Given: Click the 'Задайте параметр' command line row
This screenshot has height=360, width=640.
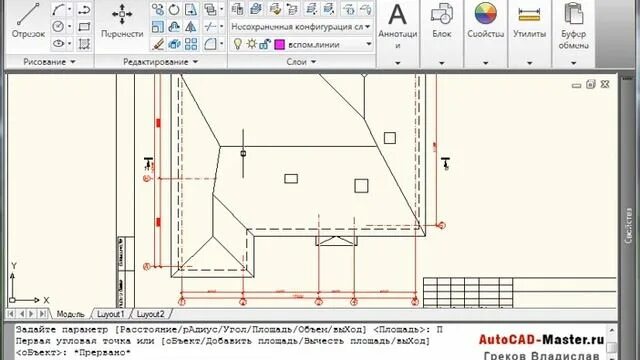Looking at the screenshot, I should 229,329.
